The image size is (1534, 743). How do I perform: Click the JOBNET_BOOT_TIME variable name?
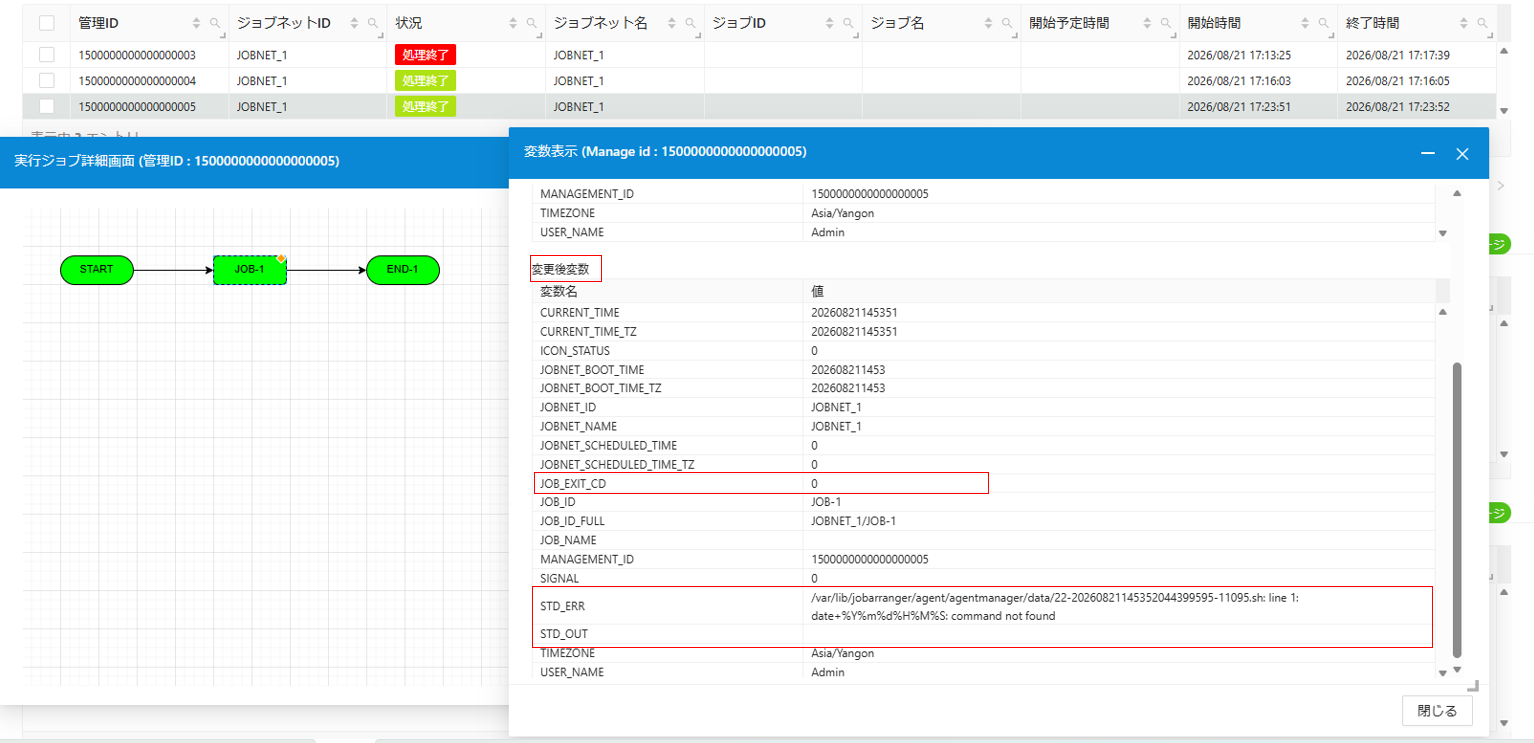point(592,370)
